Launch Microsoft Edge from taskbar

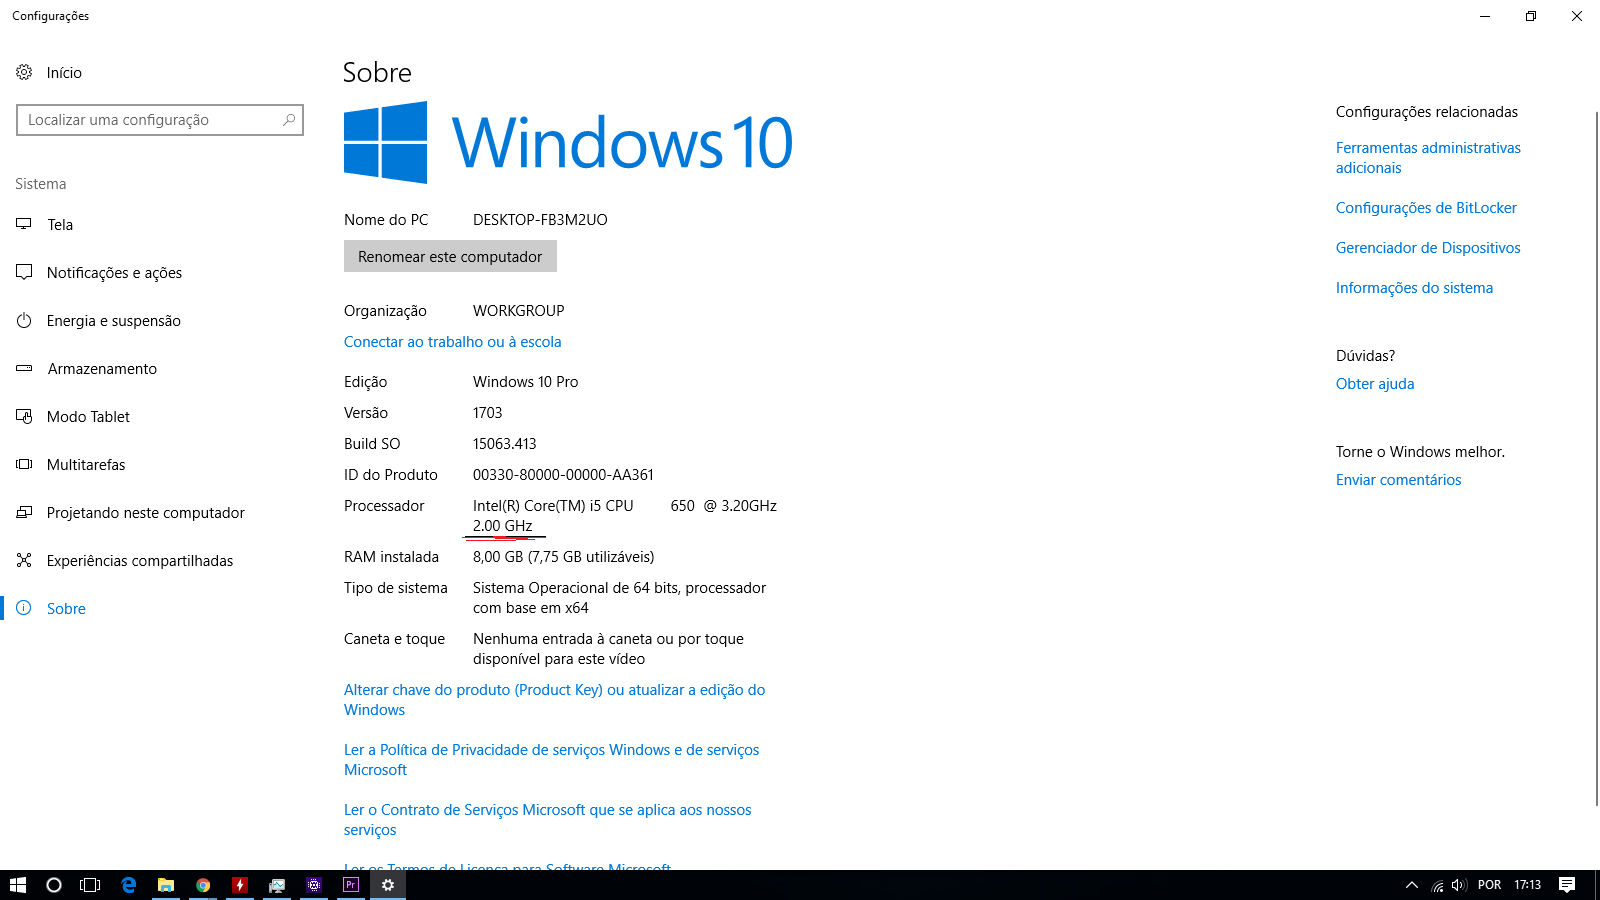point(129,885)
